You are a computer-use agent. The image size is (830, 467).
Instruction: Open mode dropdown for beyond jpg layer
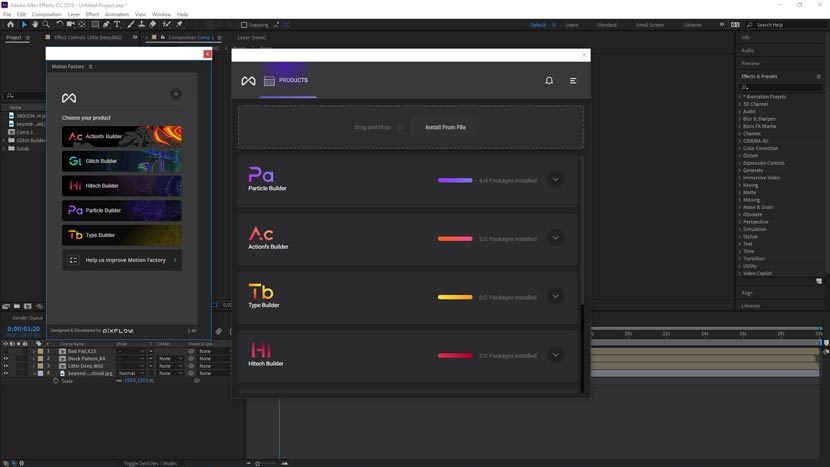(131, 373)
